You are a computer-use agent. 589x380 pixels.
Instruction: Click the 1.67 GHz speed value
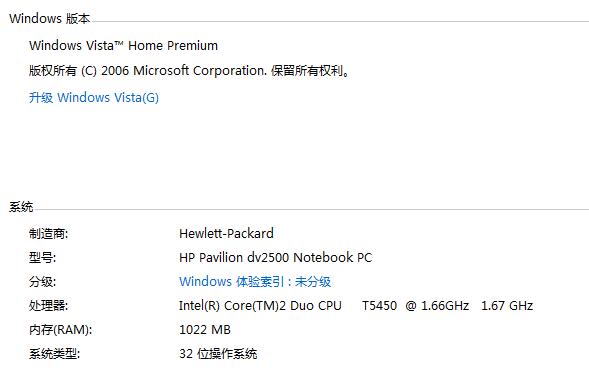point(507,306)
